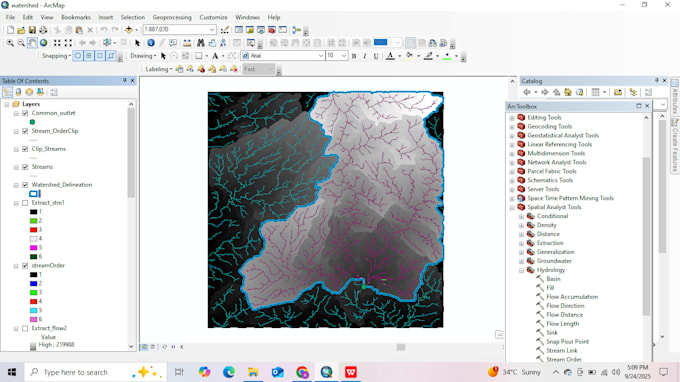Save the map with the floppy disk icon

(x=32, y=30)
